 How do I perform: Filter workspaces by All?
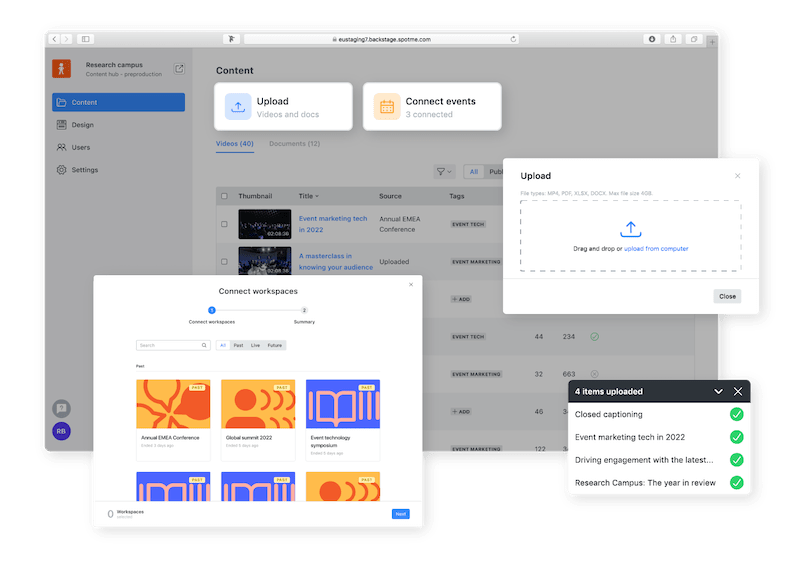[222, 346]
